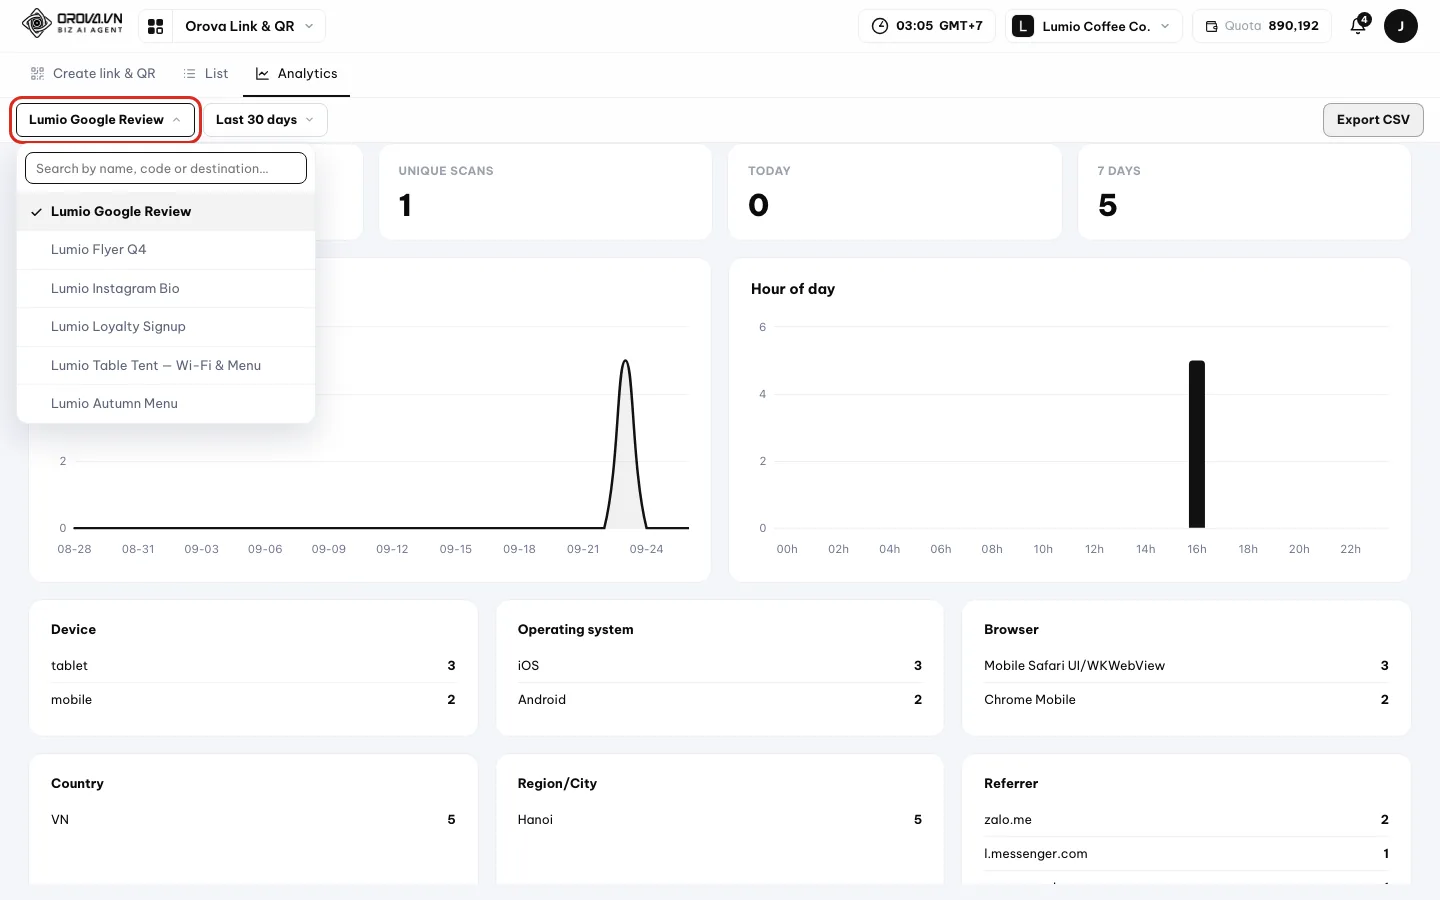
Task: Click the Hanoi region row
Action: (x=720, y=820)
